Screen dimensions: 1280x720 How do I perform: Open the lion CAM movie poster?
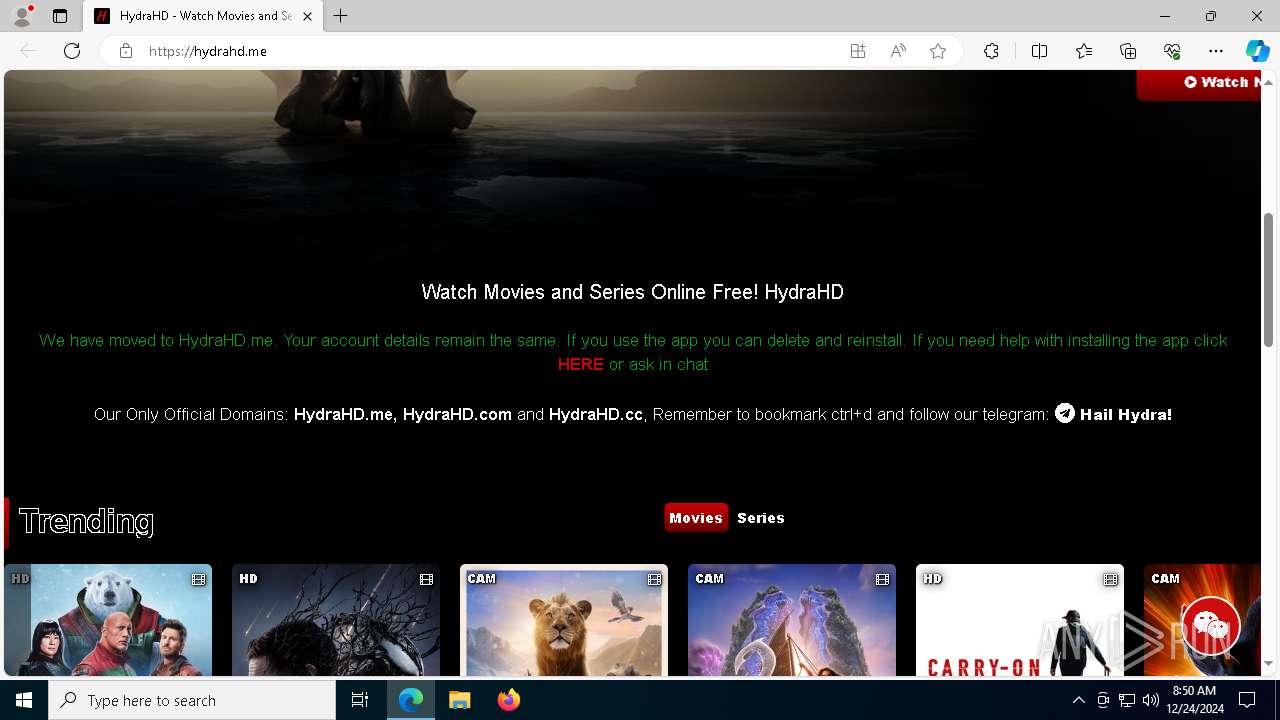pyautogui.click(x=564, y=620)
